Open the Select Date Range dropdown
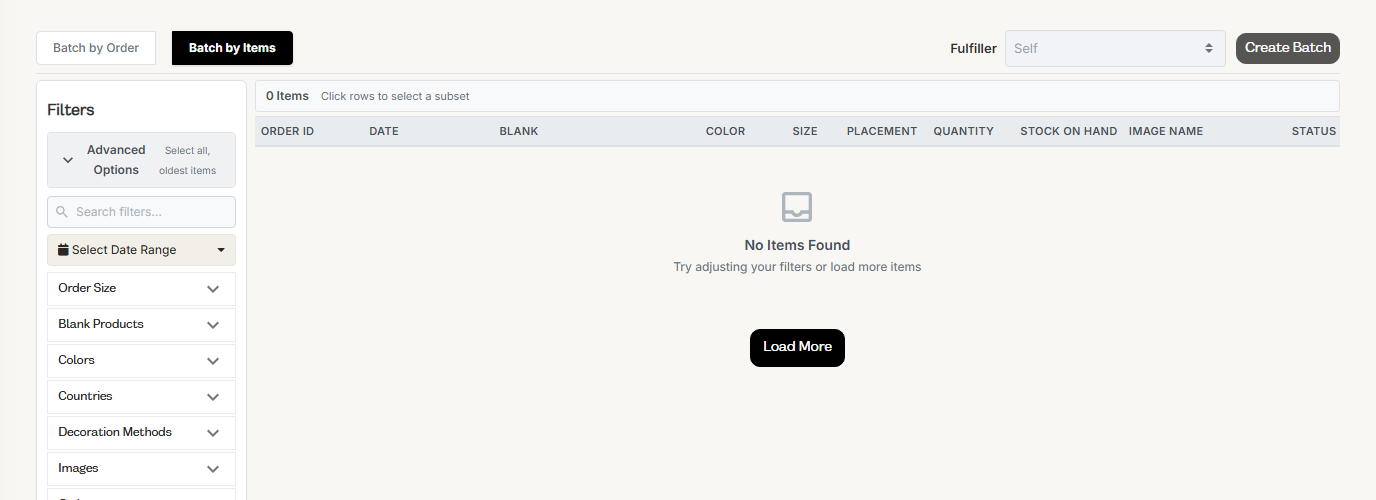The image size is (1376, 500). point(141,250)
